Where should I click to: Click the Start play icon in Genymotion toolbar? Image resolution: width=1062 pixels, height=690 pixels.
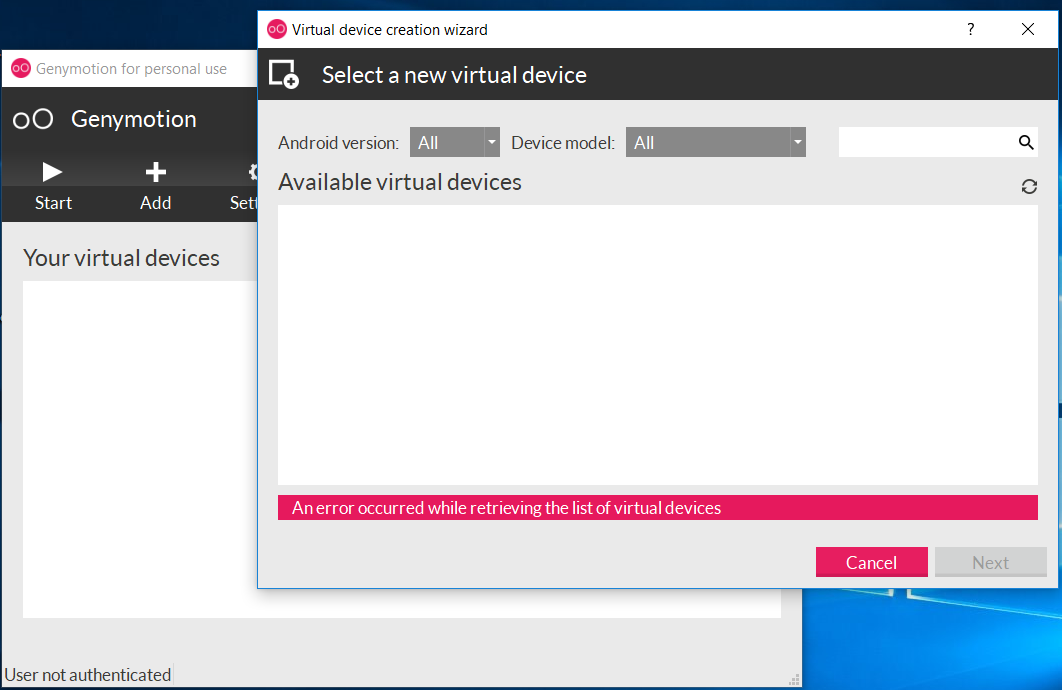(x=52, y=172)
